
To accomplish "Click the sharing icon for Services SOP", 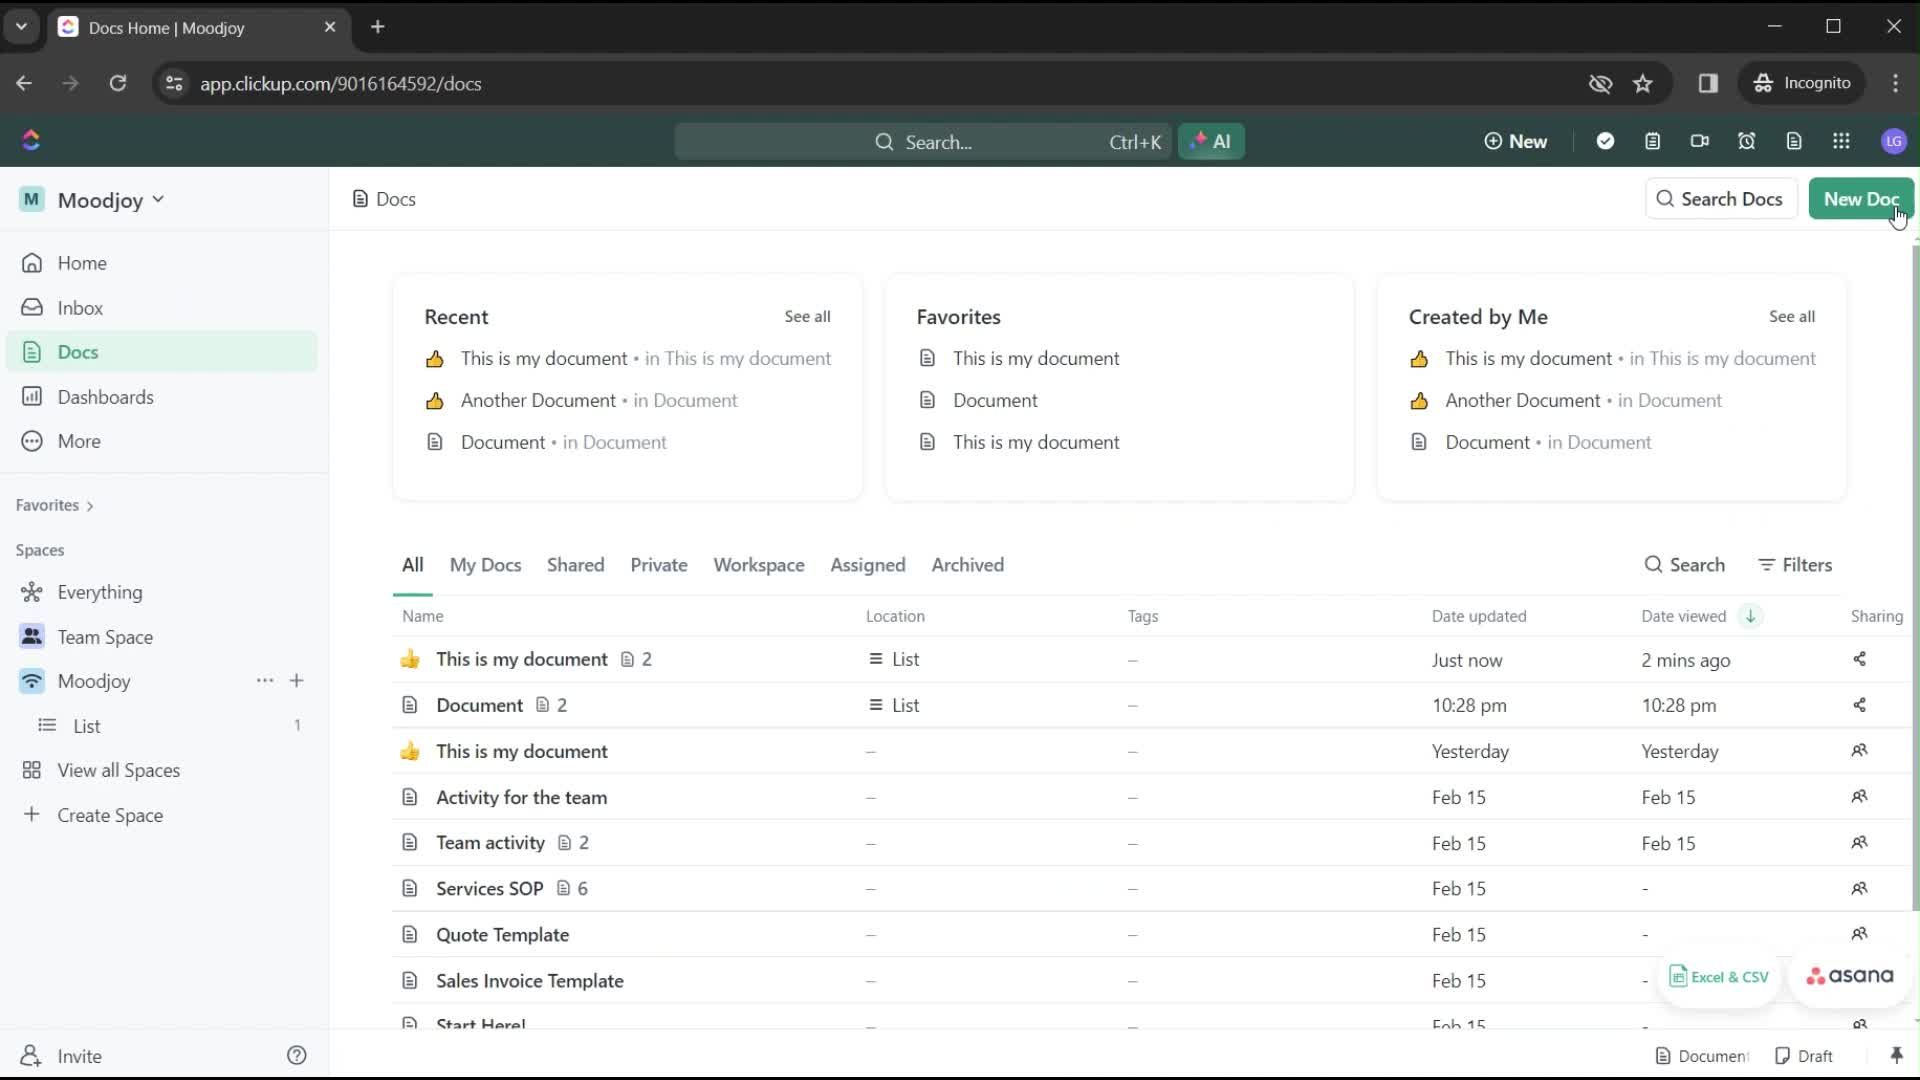I will point(1859,887).
